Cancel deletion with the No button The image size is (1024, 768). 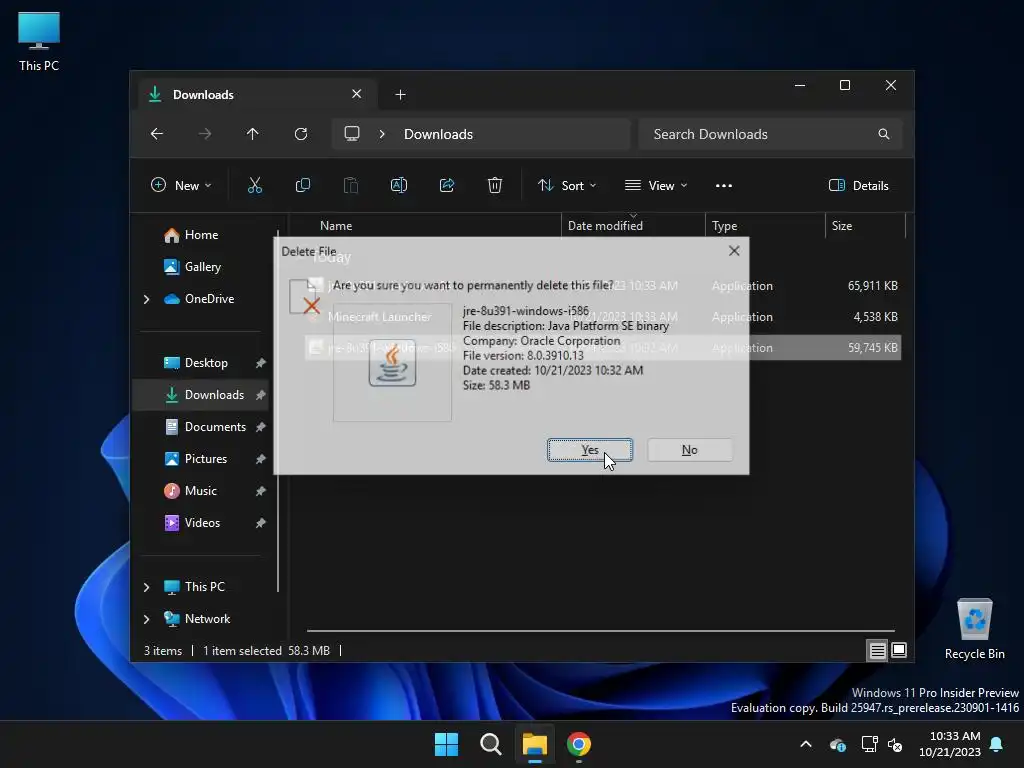[x=690, y=450]
